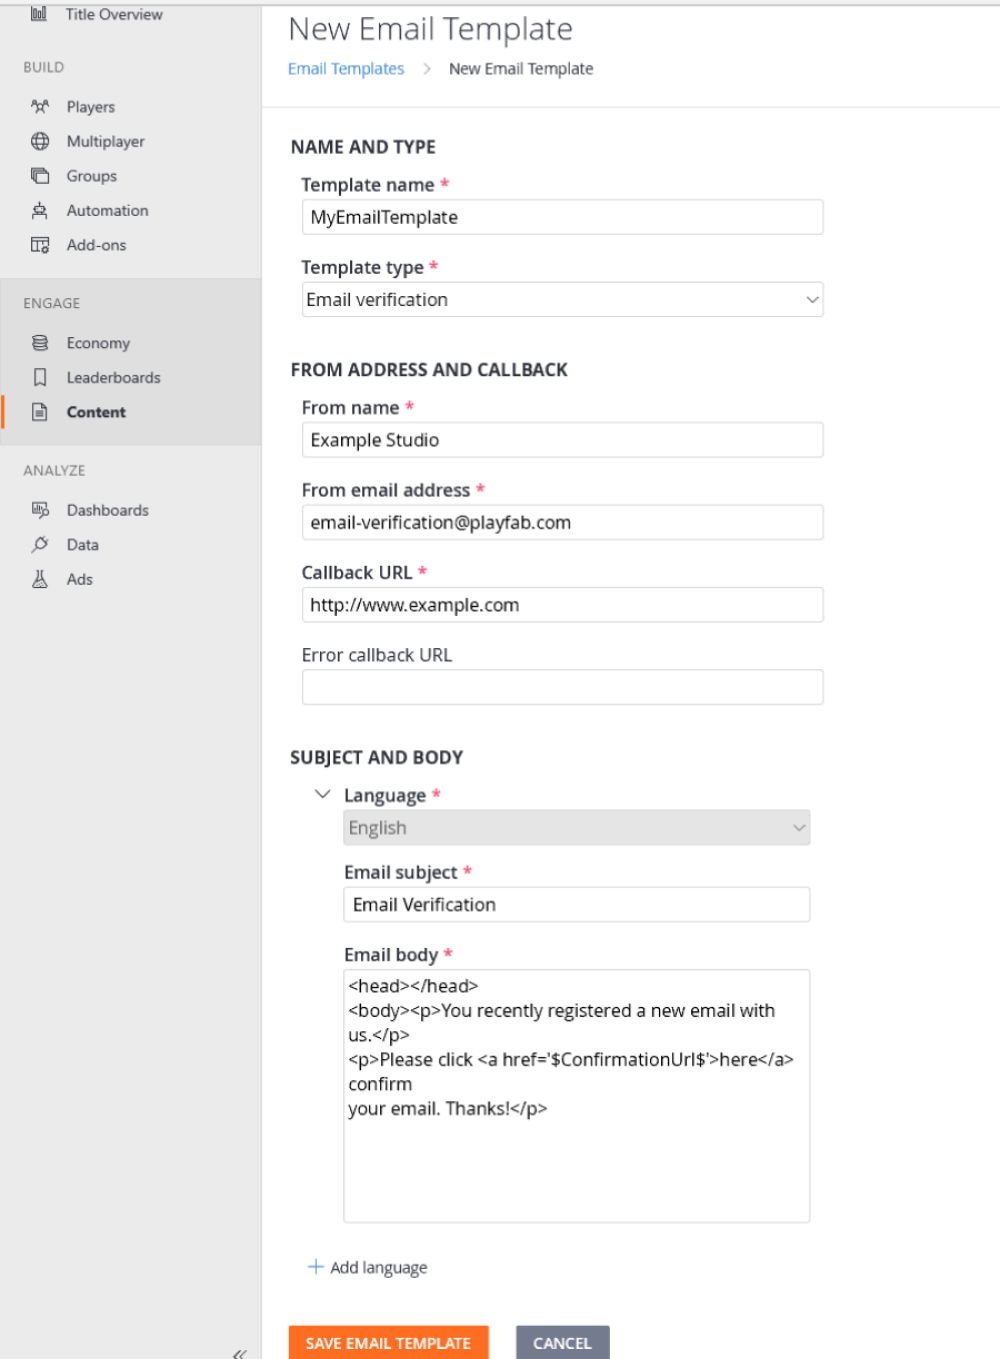Open the Automation section icon
Screen dimensions: 1000x1359
pos(40,210)
